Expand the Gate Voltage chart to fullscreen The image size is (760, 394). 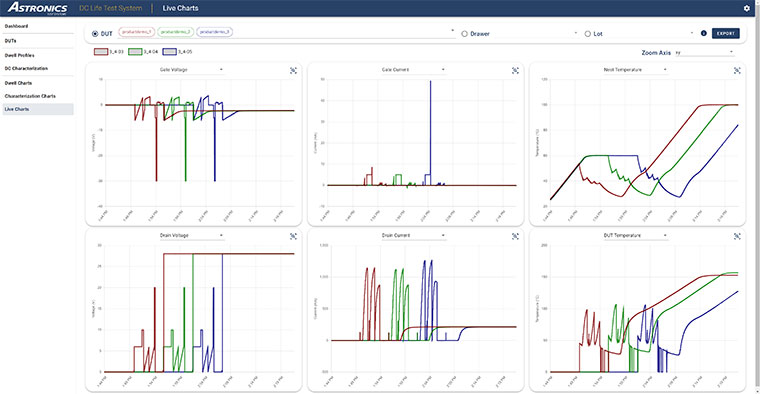(x=293, y=71)
